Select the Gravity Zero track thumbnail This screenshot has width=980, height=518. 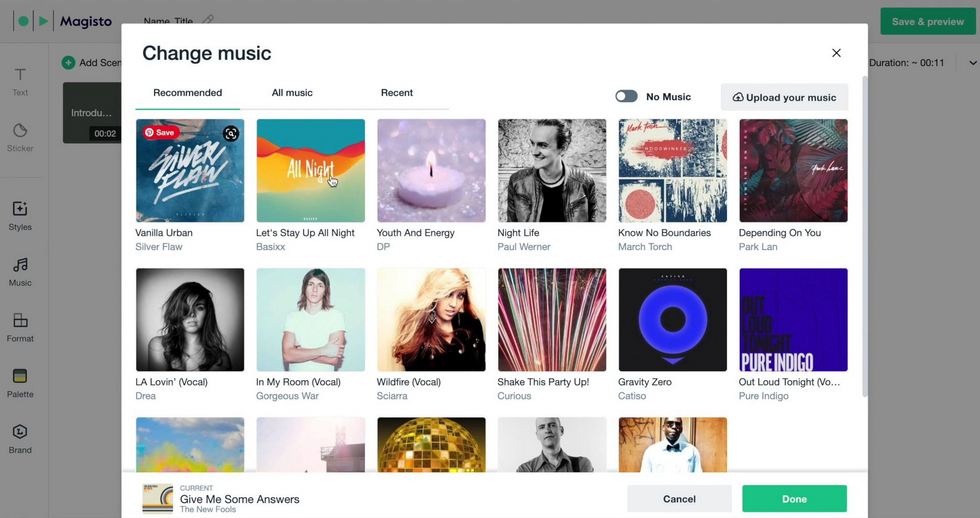[x=672, y=320]
